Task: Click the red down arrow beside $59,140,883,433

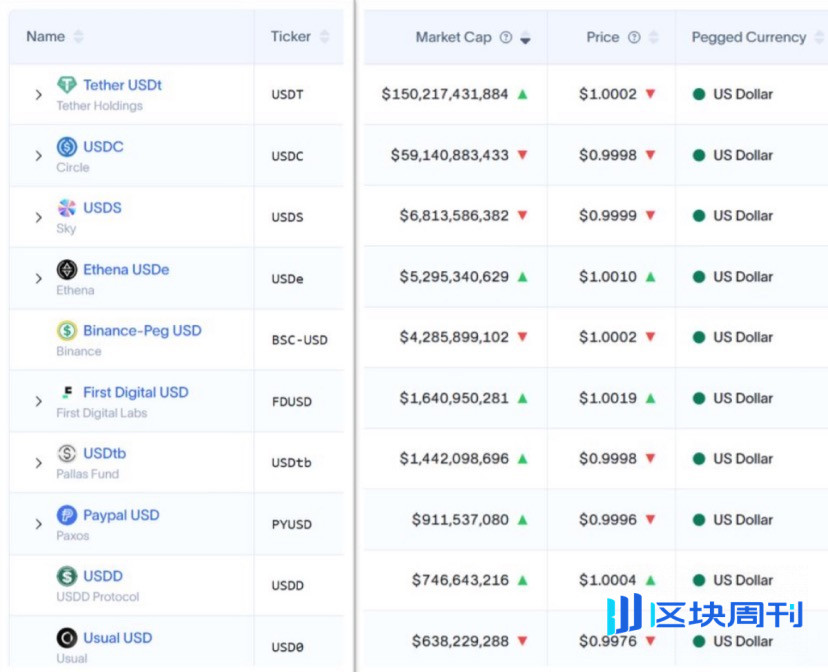Action: click(x=522, y=155)
